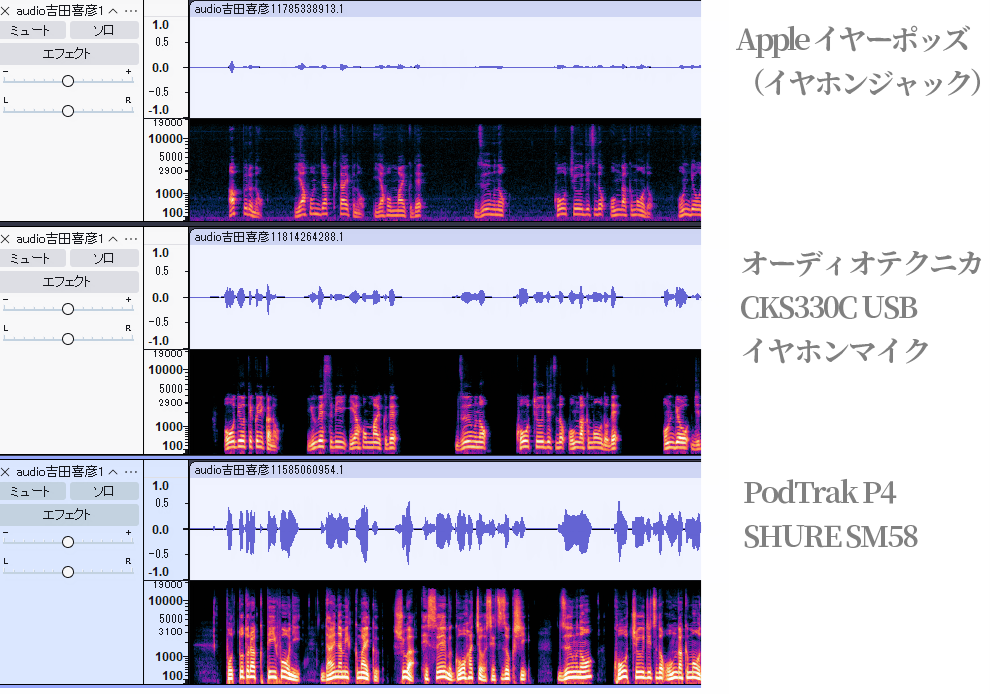Click inside the bottom track's waveform

coord(445,529)
